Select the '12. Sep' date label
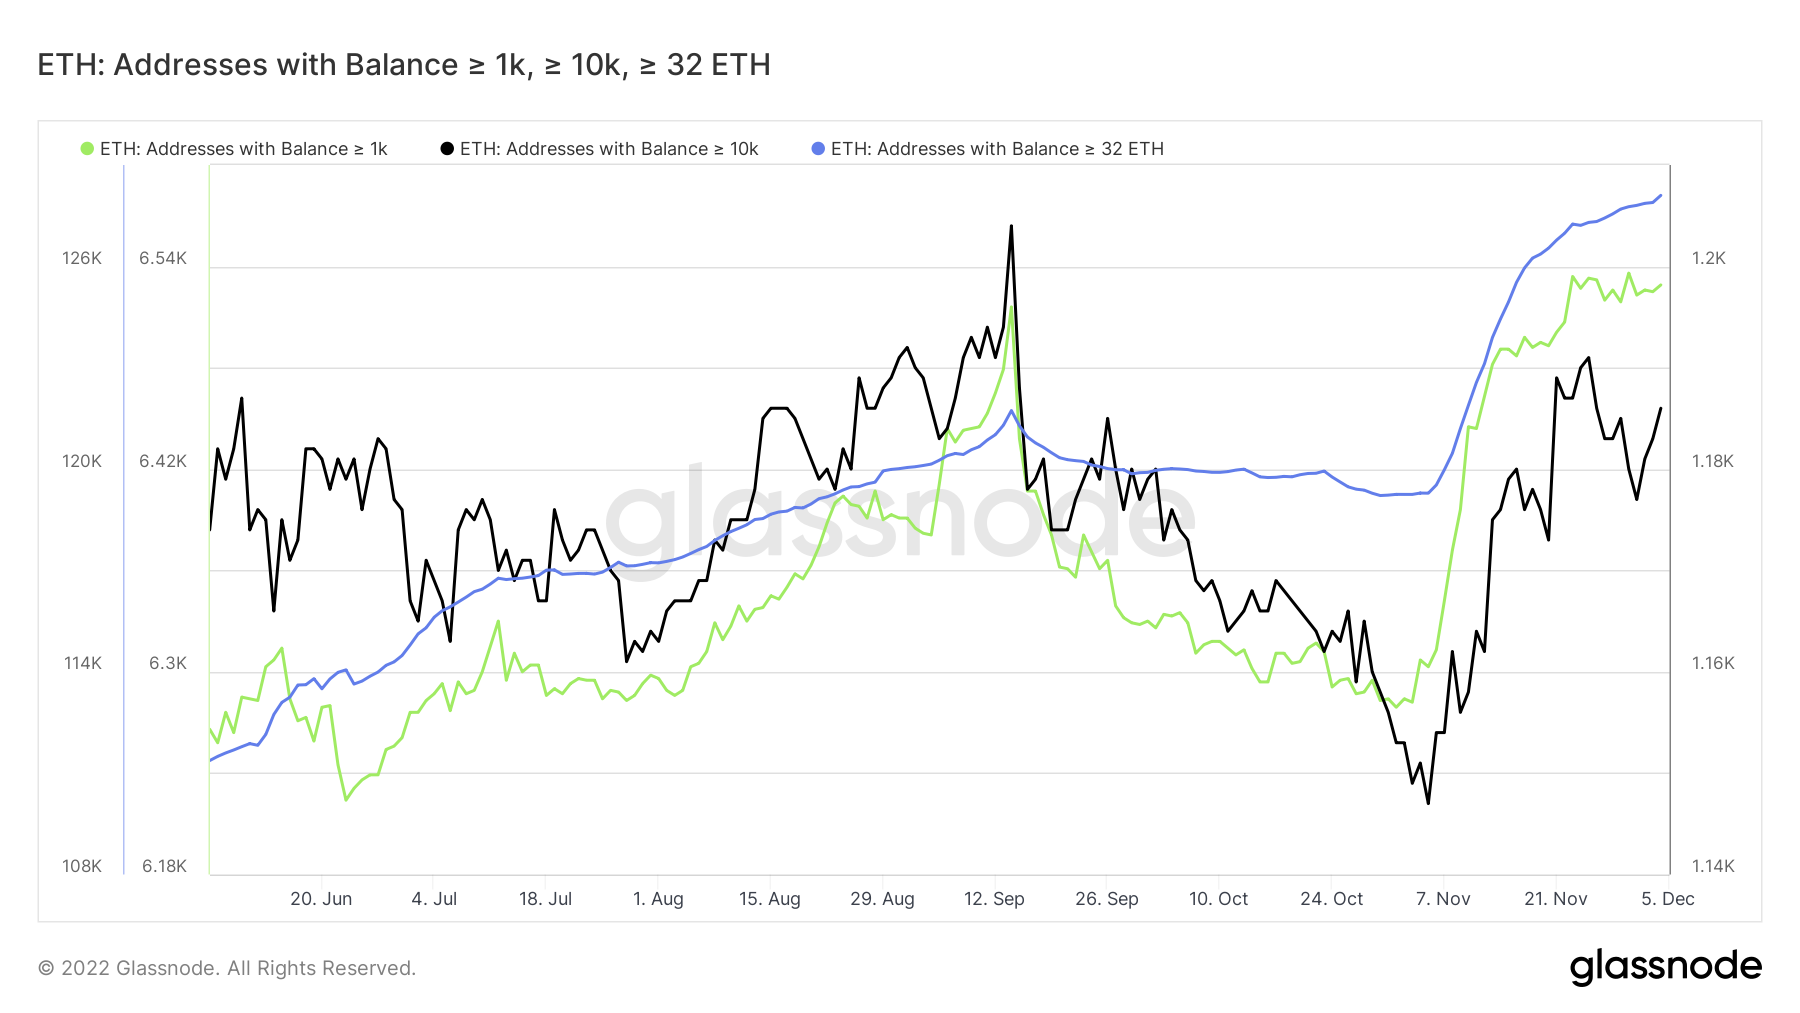This screenshot has height=1013, width=1800. 994,899
